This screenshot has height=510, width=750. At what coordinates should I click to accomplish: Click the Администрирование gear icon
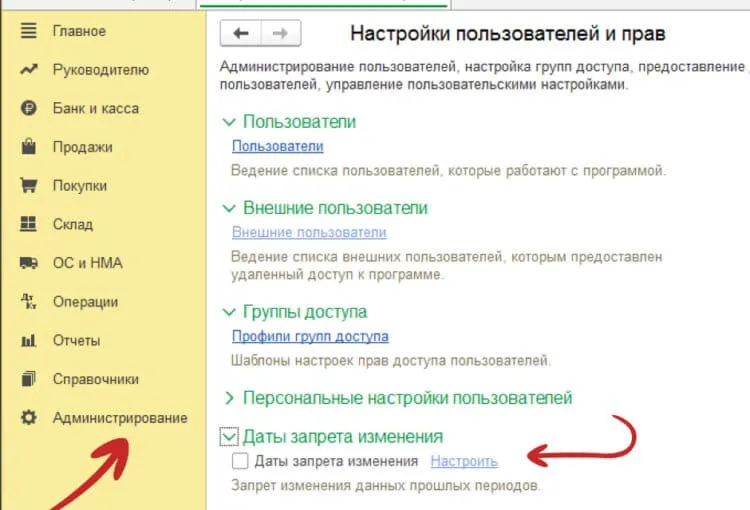point(28,418)
